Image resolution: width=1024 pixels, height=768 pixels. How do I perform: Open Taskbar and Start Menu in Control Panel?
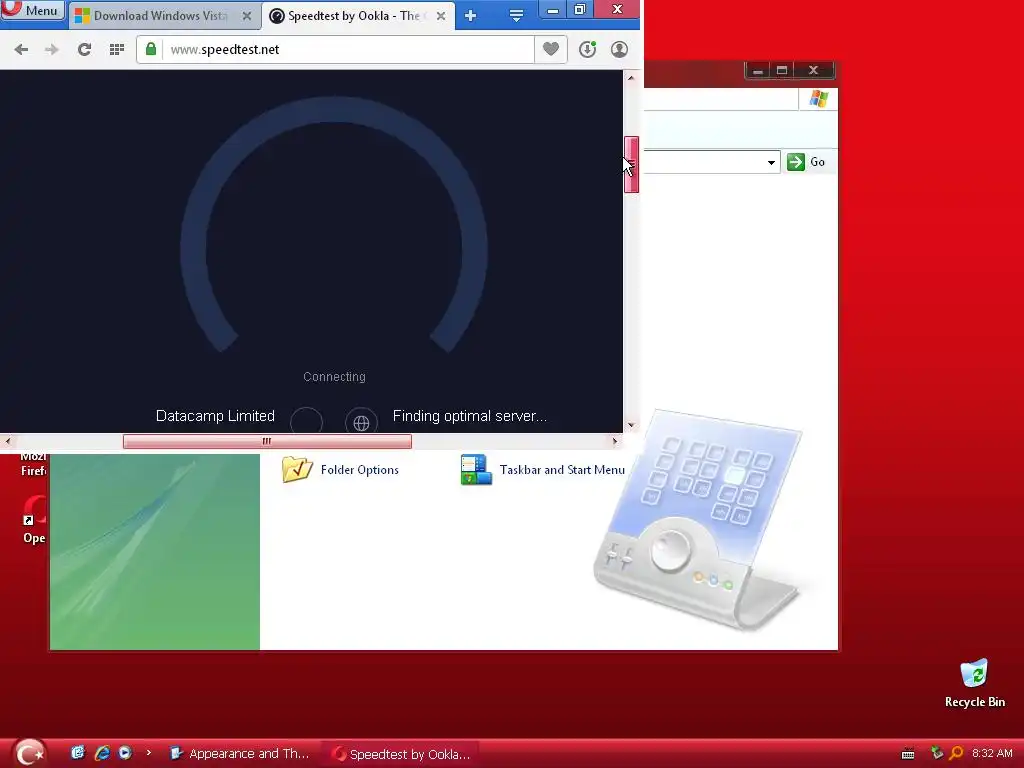tap(562, 470)
